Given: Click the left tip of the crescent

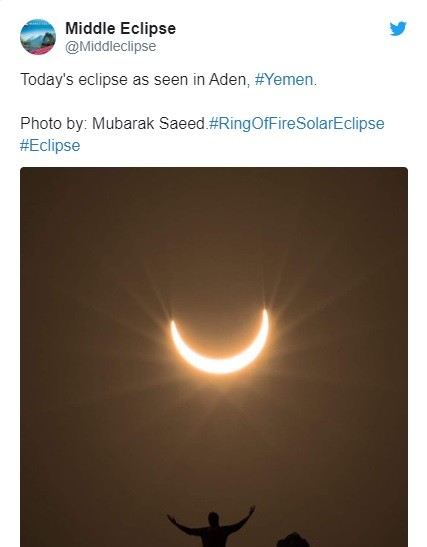Looking at the screenshot, I should pyautogui.click(x=172, y=324).
